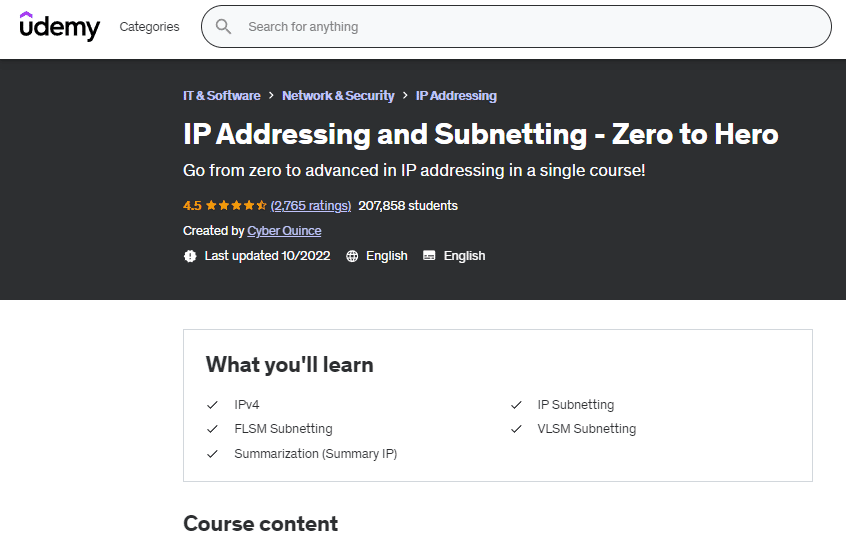Click English next to the globe icon
Screen dimensions: 846x538
pos(387,256)
